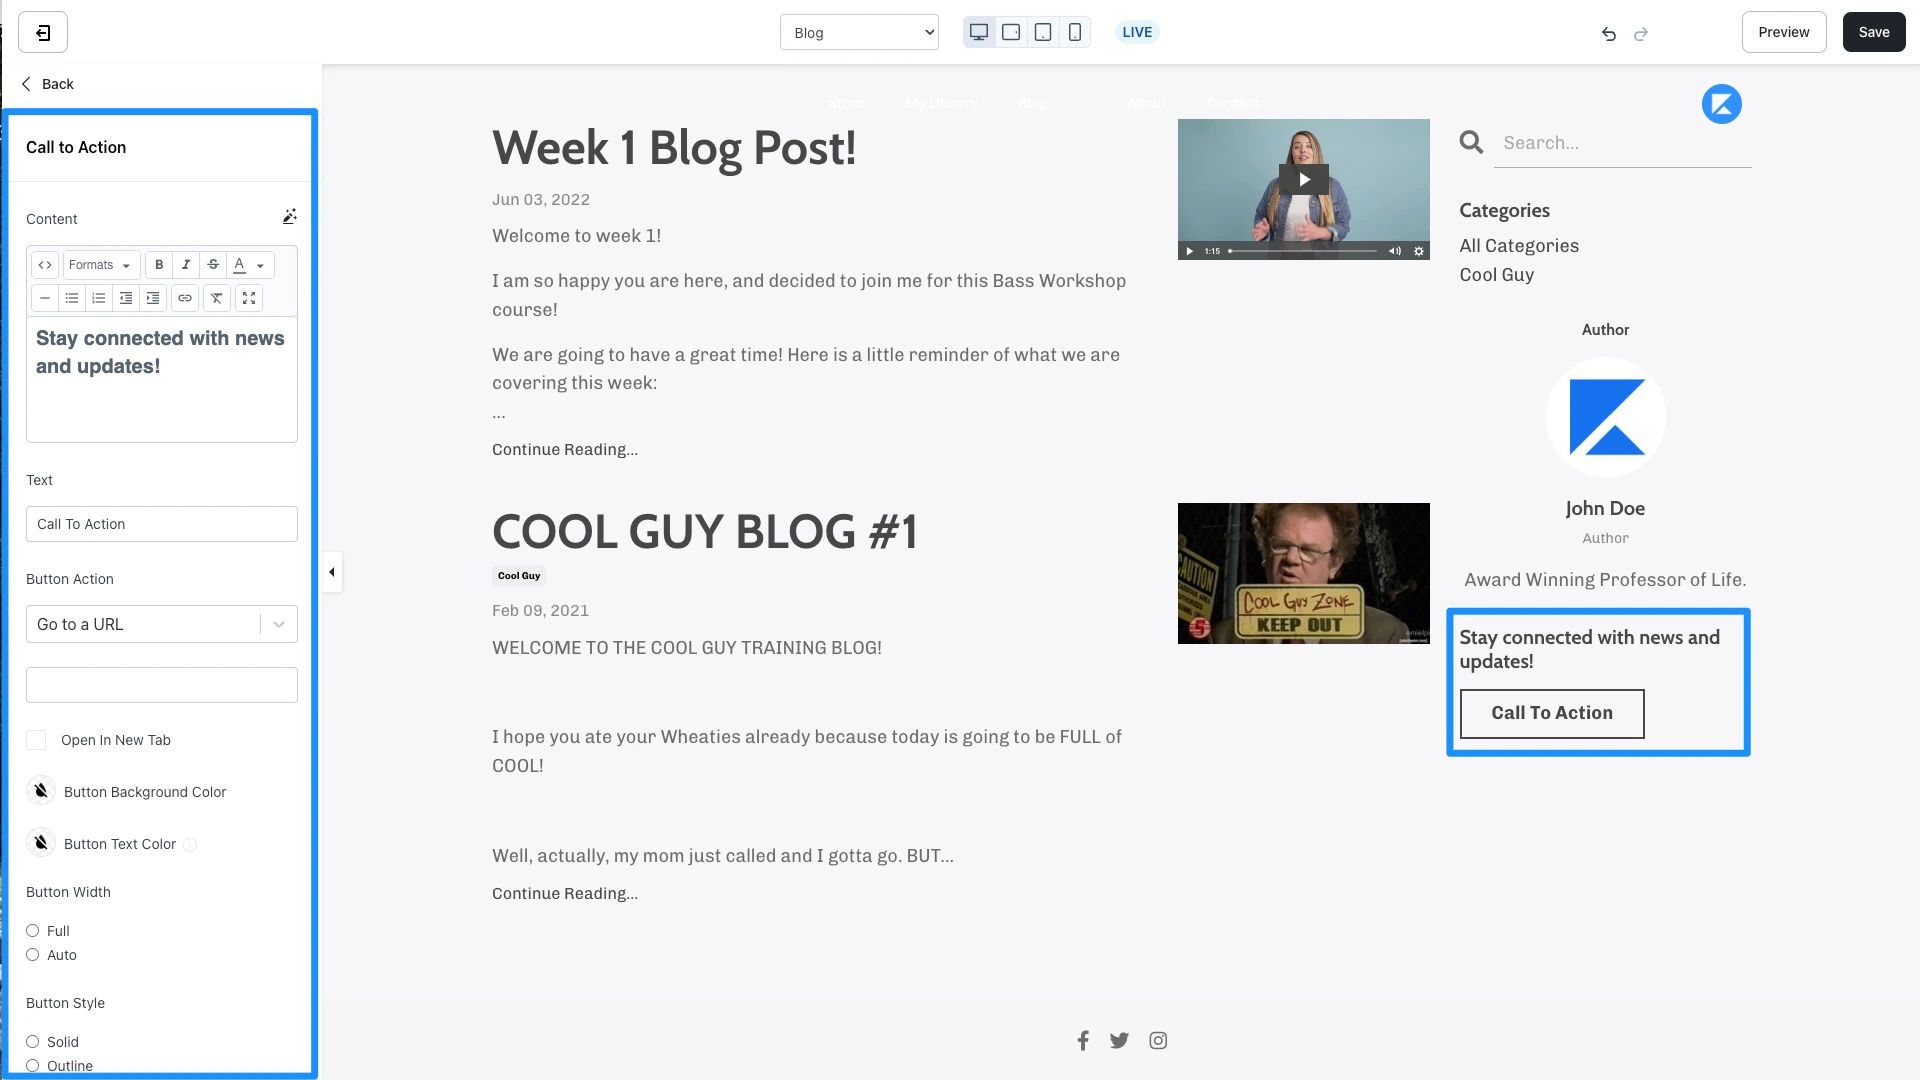The width and height of the screenshot is (1920, 1080).
Task: Open the Blog page selector dropdown
Action: (x=859, y=32)
